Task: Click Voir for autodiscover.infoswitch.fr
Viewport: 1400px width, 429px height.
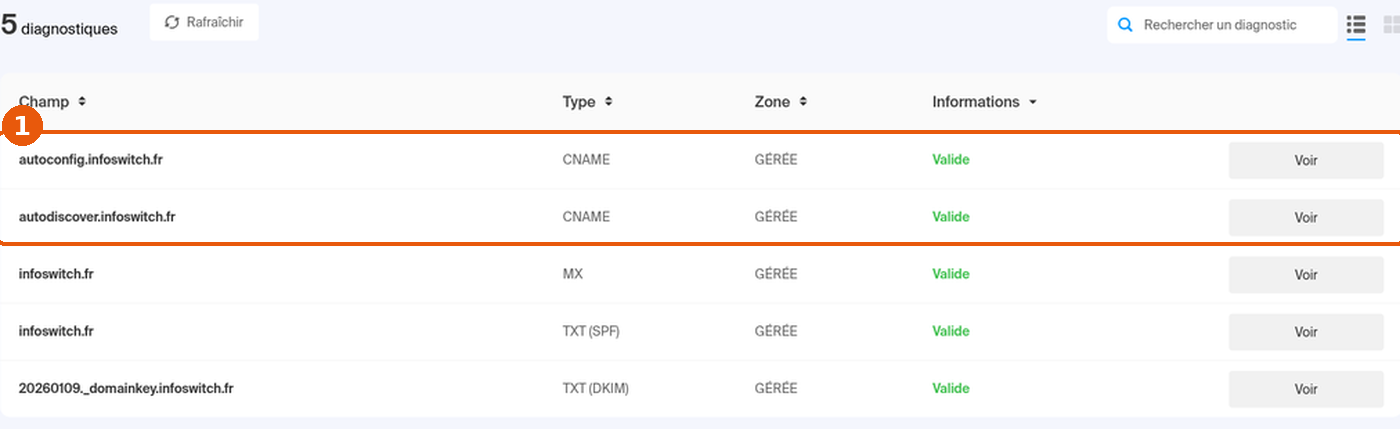Action: pyautogui.click(x=1306, y=217)
